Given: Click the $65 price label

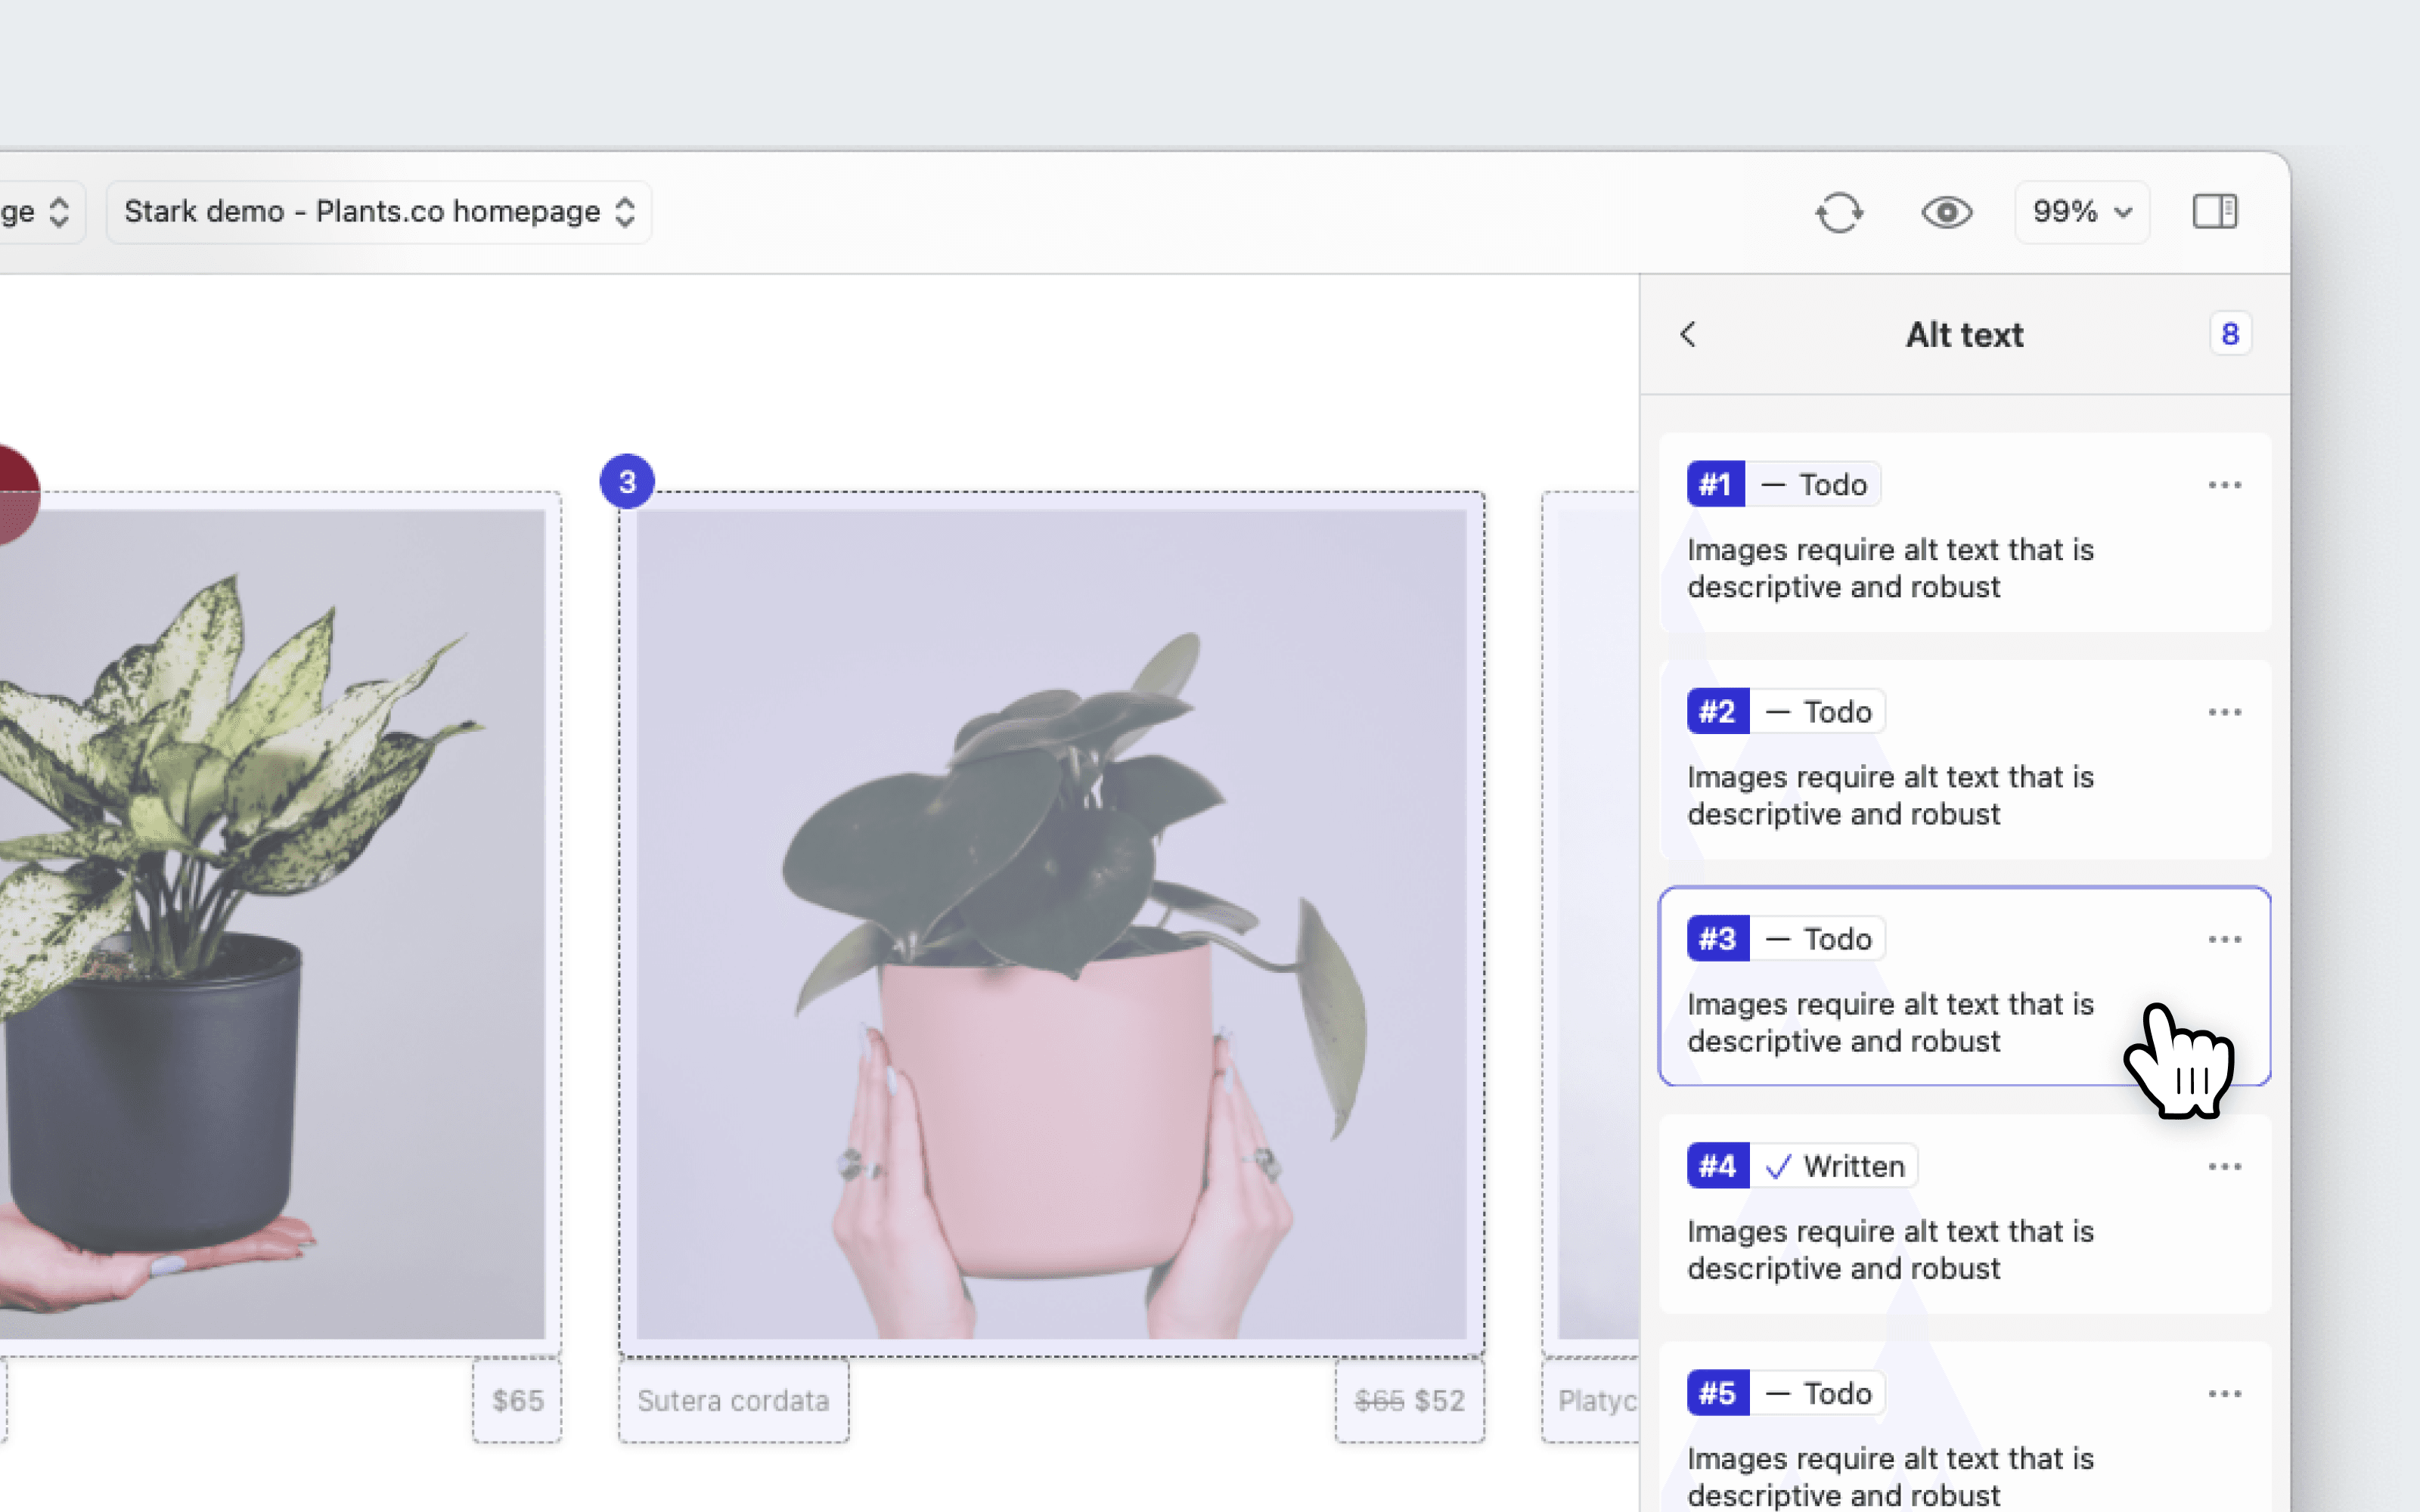Looking at the screenshot, I should 517,1400.
